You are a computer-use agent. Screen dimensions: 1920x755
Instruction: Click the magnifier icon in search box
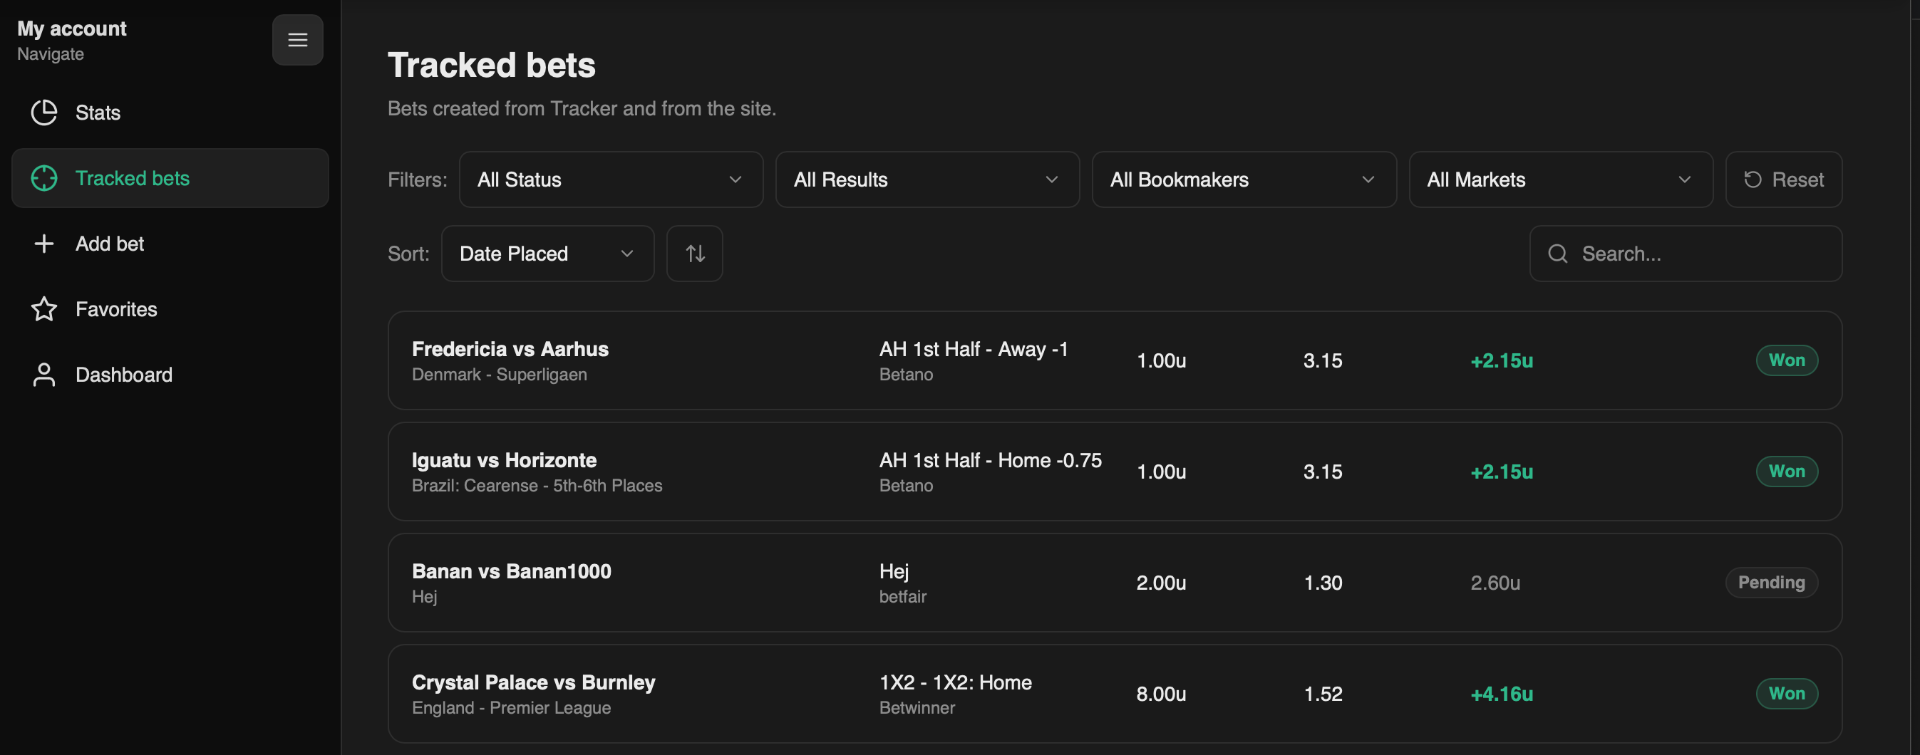[x=1557, y=254]
